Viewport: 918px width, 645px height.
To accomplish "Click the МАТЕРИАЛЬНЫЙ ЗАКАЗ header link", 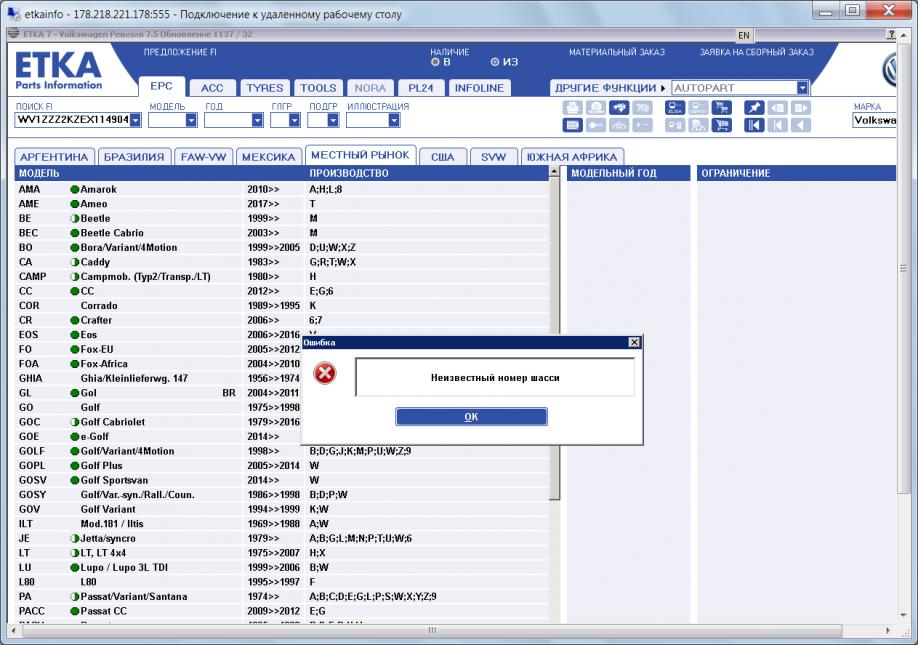I will tap(616, 52).
